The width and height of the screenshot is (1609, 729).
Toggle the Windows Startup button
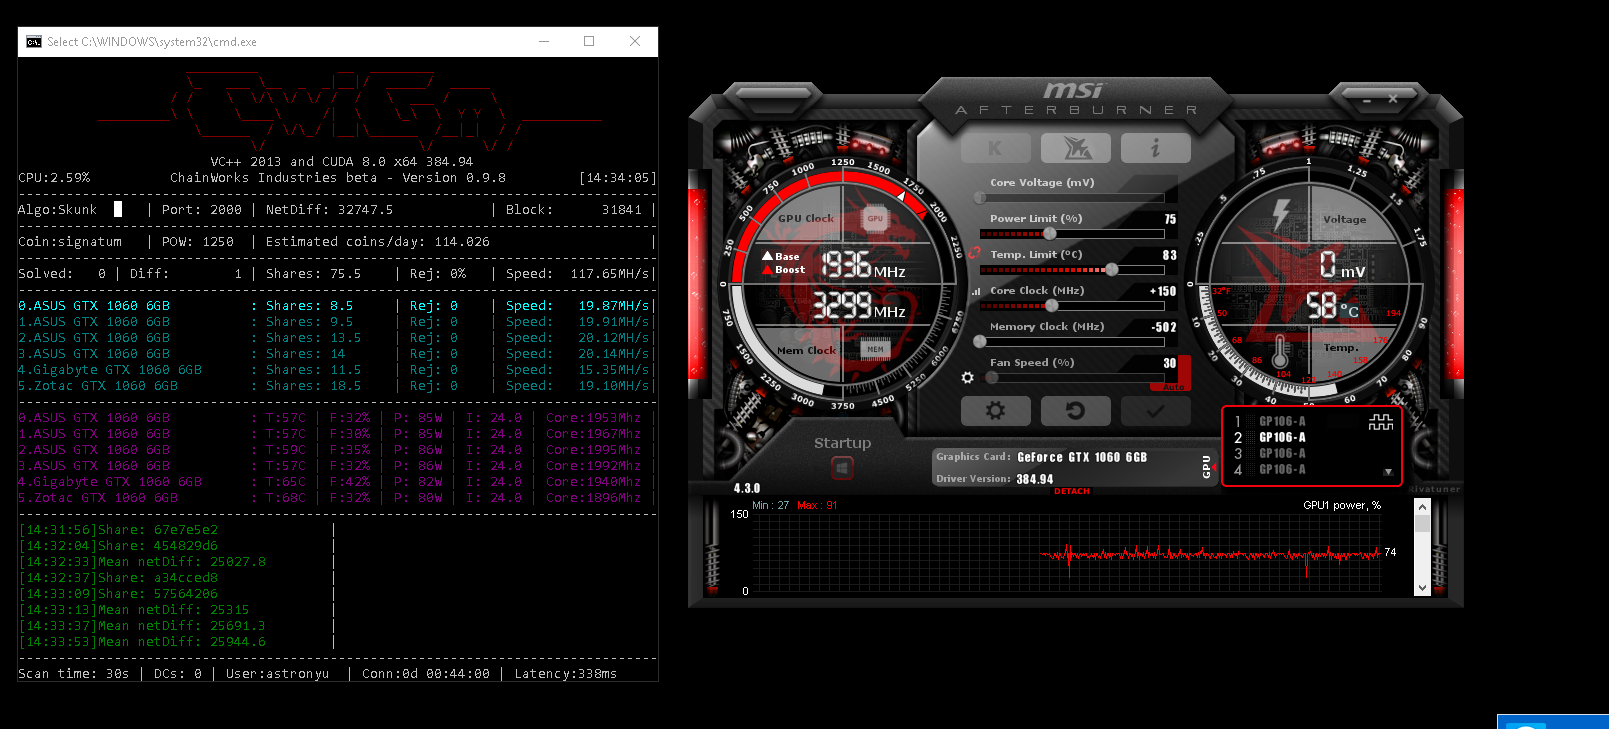point(842,467)
